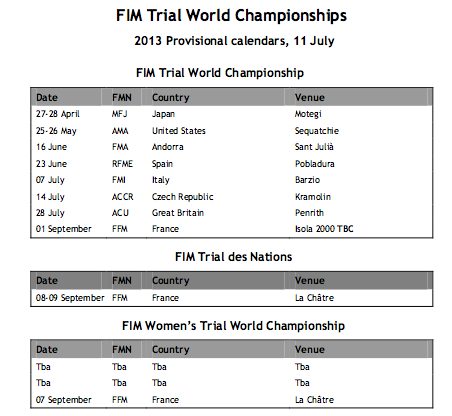The width and height of the screenshot is (452, 416).
Task: Click the Czech Republic country cell
Action: point(183,197)
